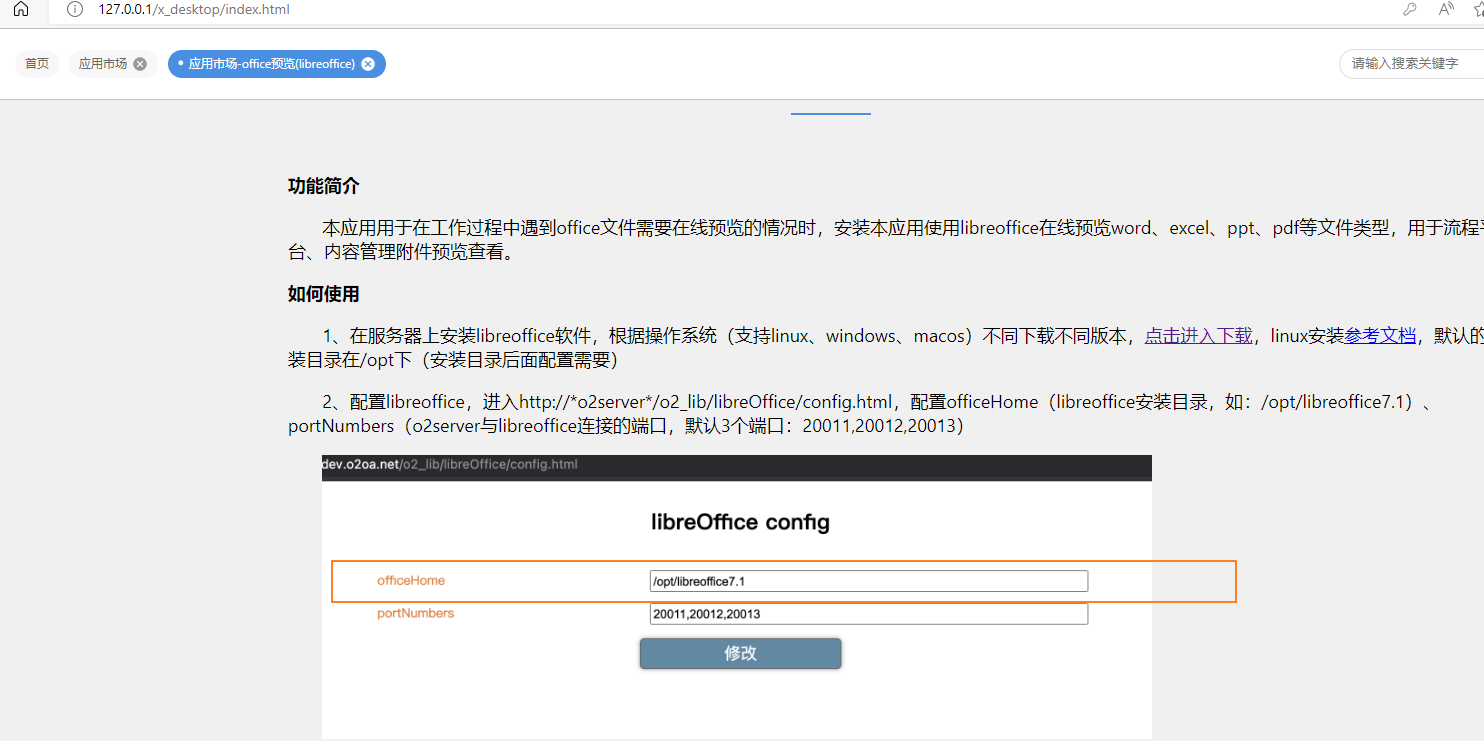Focus the 请输入搜索关键字 search box
This screenshot has width=1484, height=741.
tap(1412, 64)
